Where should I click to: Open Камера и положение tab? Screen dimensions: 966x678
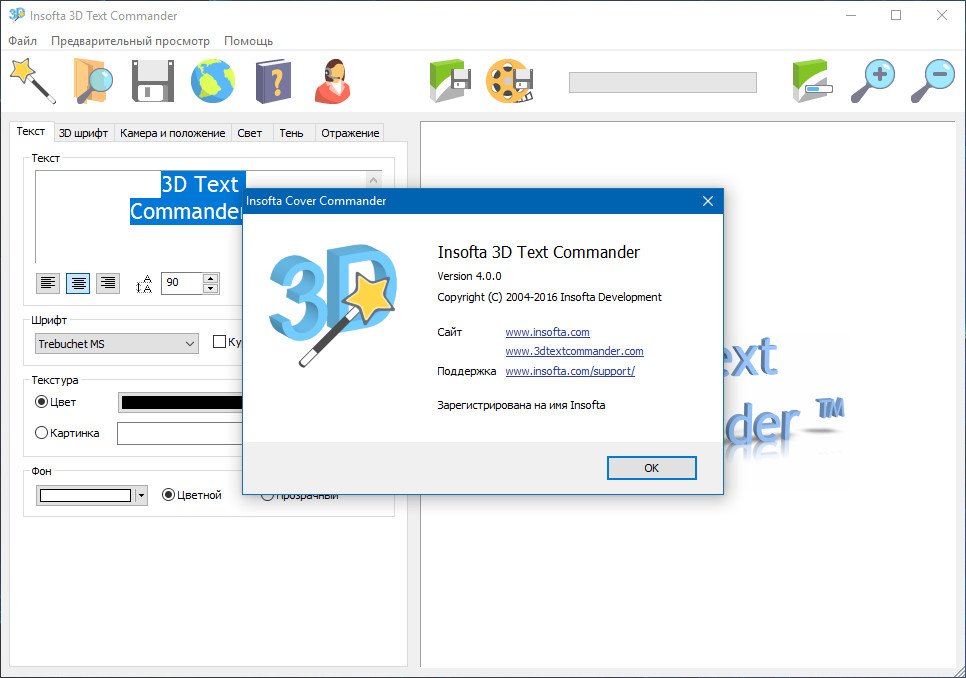click(172, 133)
